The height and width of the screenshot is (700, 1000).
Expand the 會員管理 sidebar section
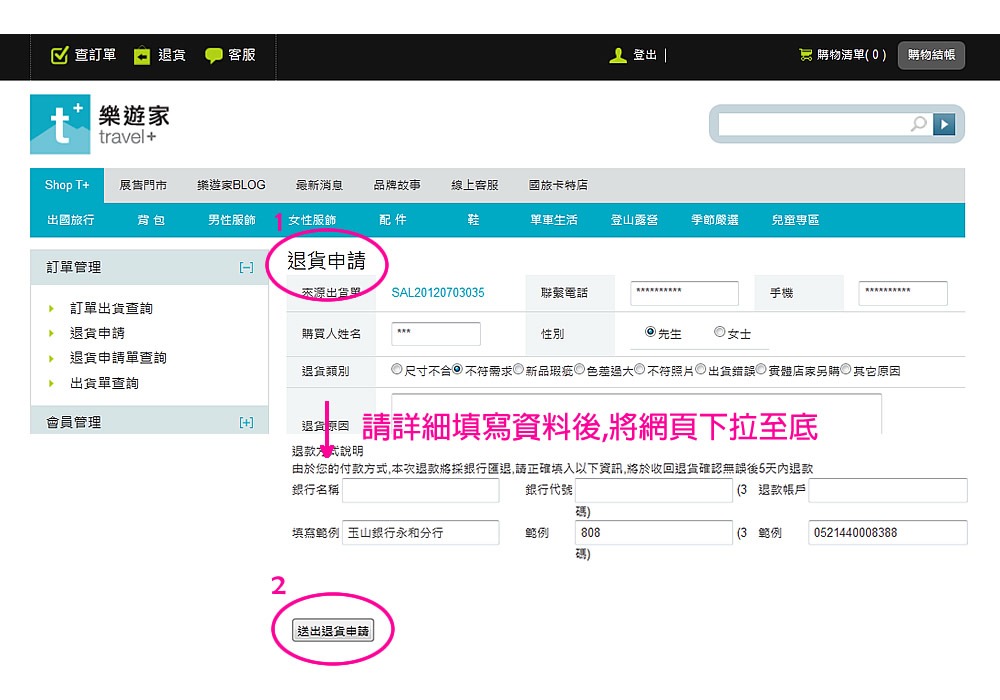coord(246,423)
